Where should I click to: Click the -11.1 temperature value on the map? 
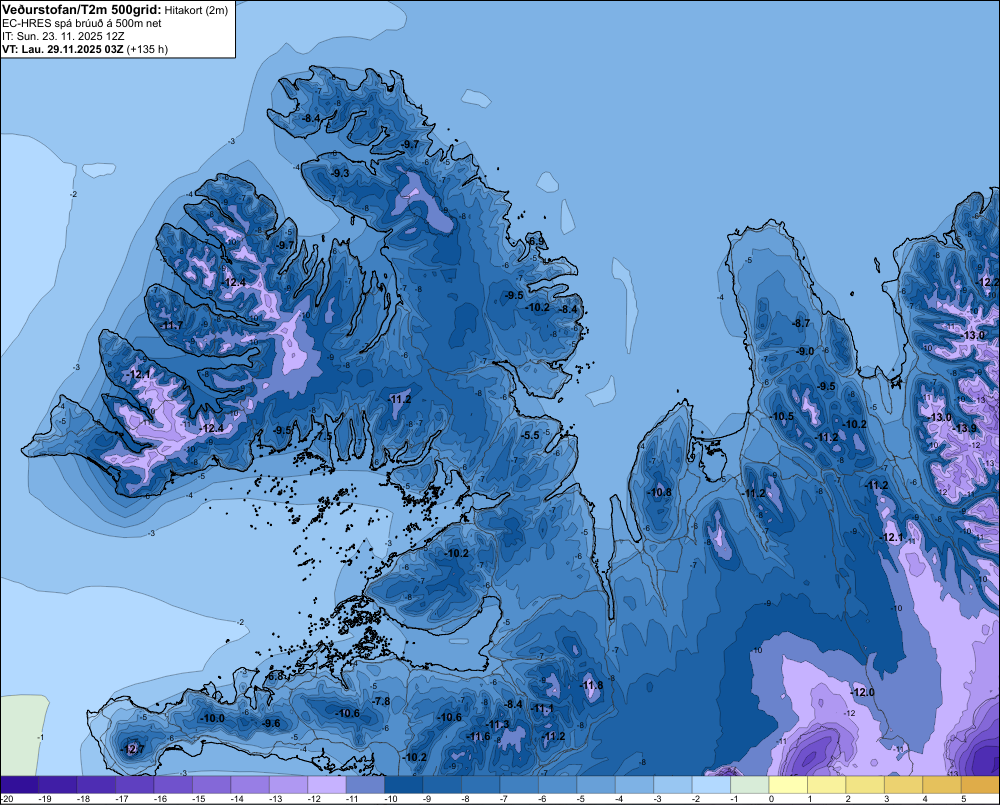[x=543, y=708]
